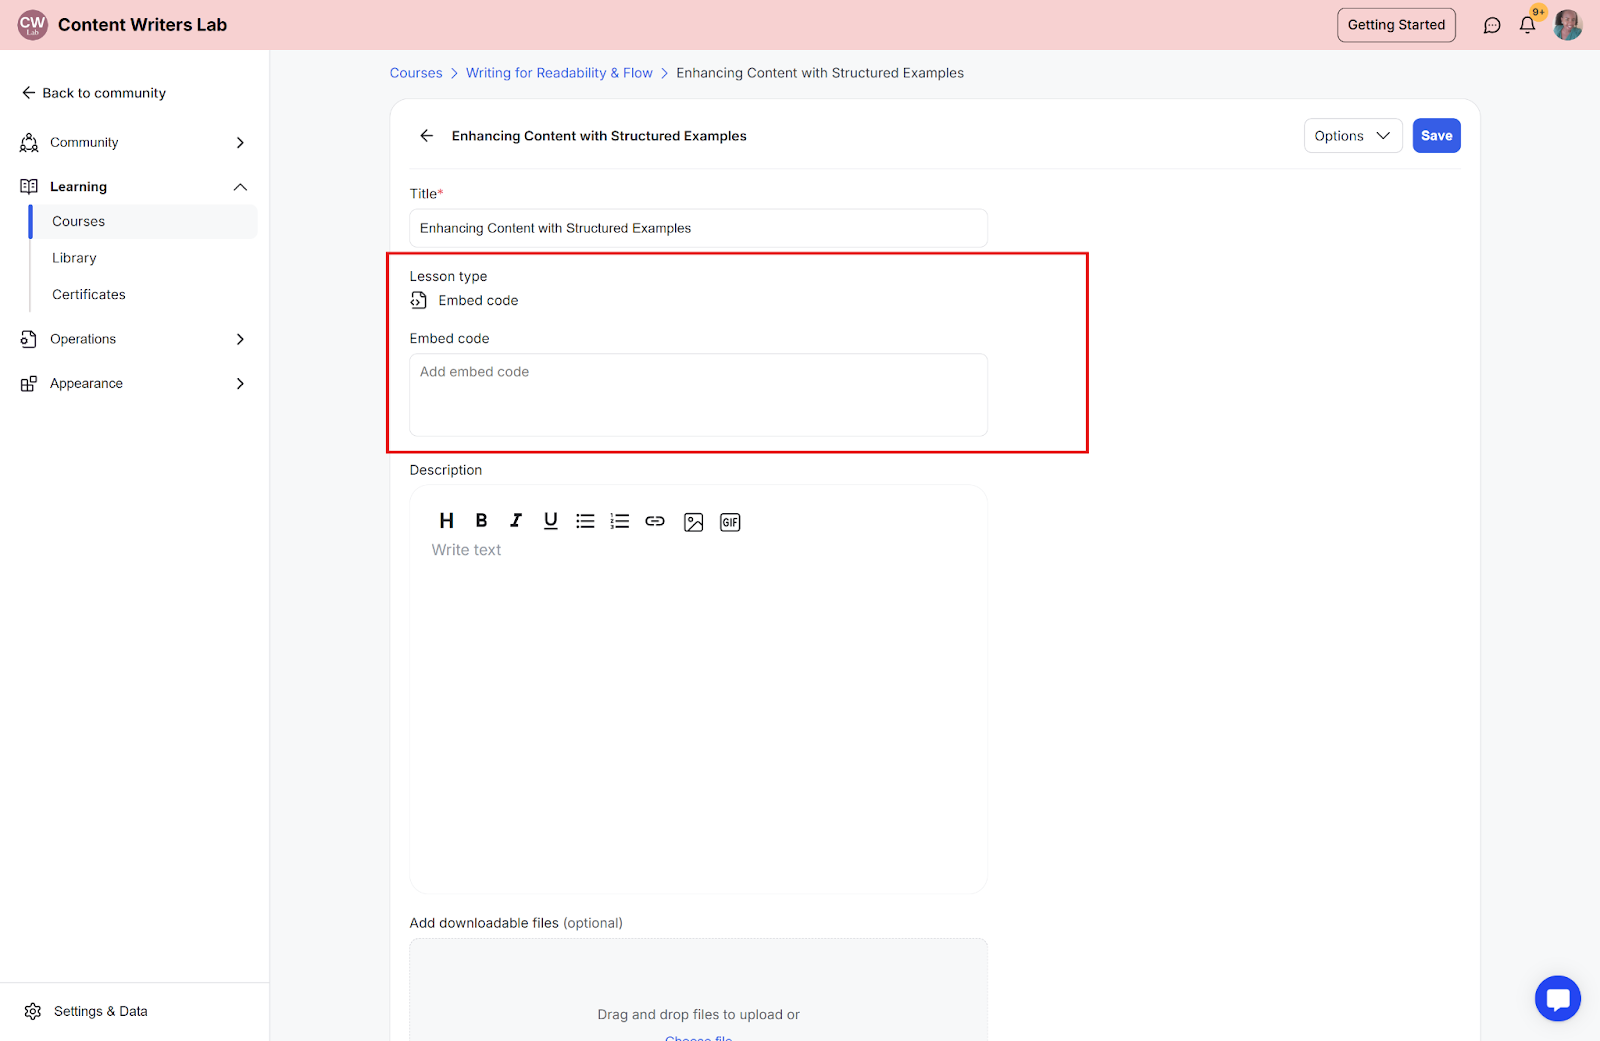
Task: Go back to community
Action: click(x=94, y=93)
